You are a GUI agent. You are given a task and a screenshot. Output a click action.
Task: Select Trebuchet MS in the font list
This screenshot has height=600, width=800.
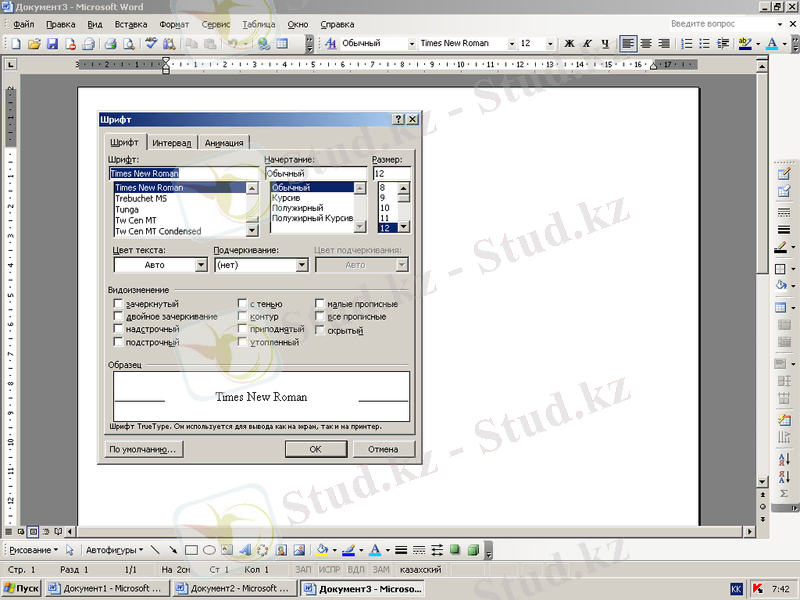141,198
